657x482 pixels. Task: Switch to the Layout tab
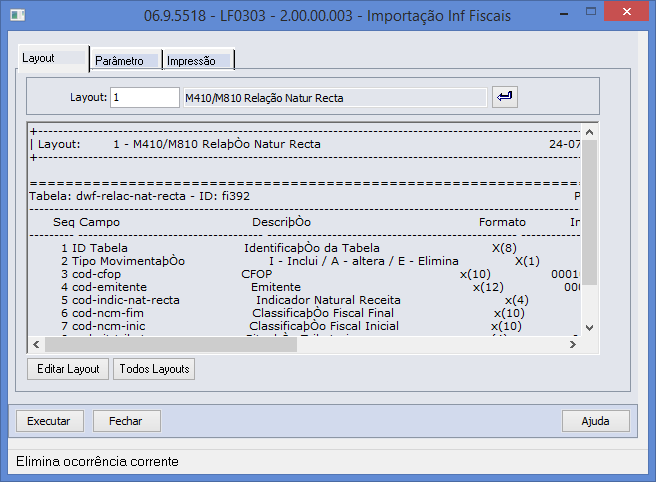53,58
